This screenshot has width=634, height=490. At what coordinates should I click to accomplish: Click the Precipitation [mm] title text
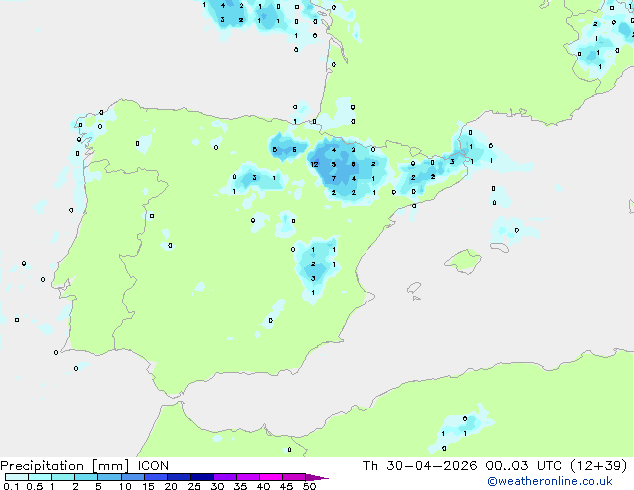(x=65, y=466)
